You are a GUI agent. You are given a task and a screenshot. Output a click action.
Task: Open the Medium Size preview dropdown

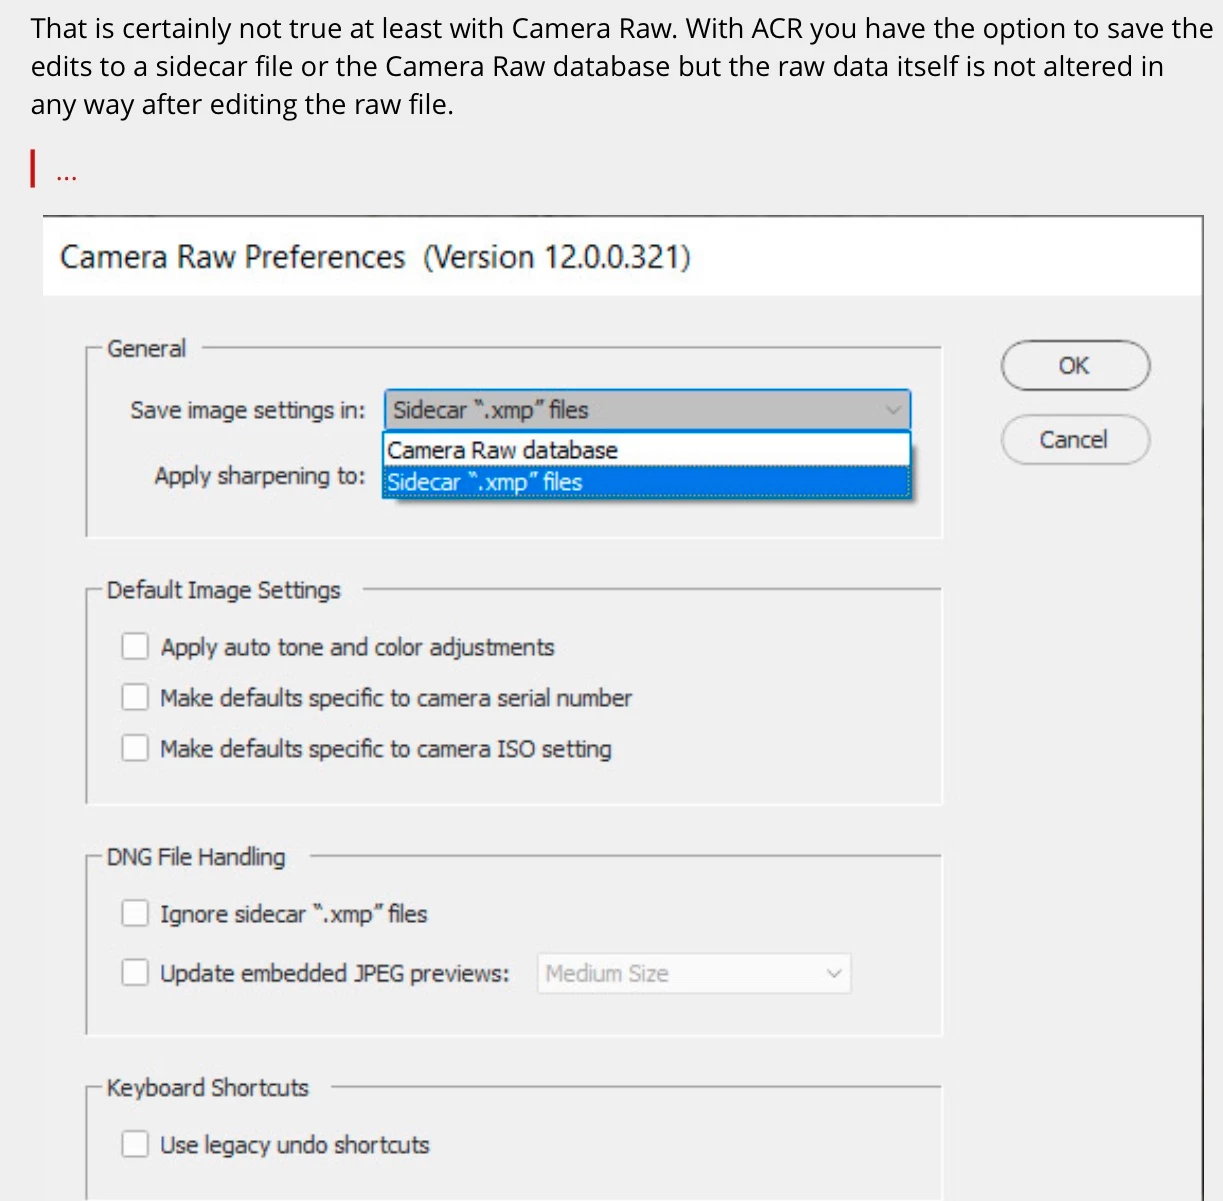(695, 974)
